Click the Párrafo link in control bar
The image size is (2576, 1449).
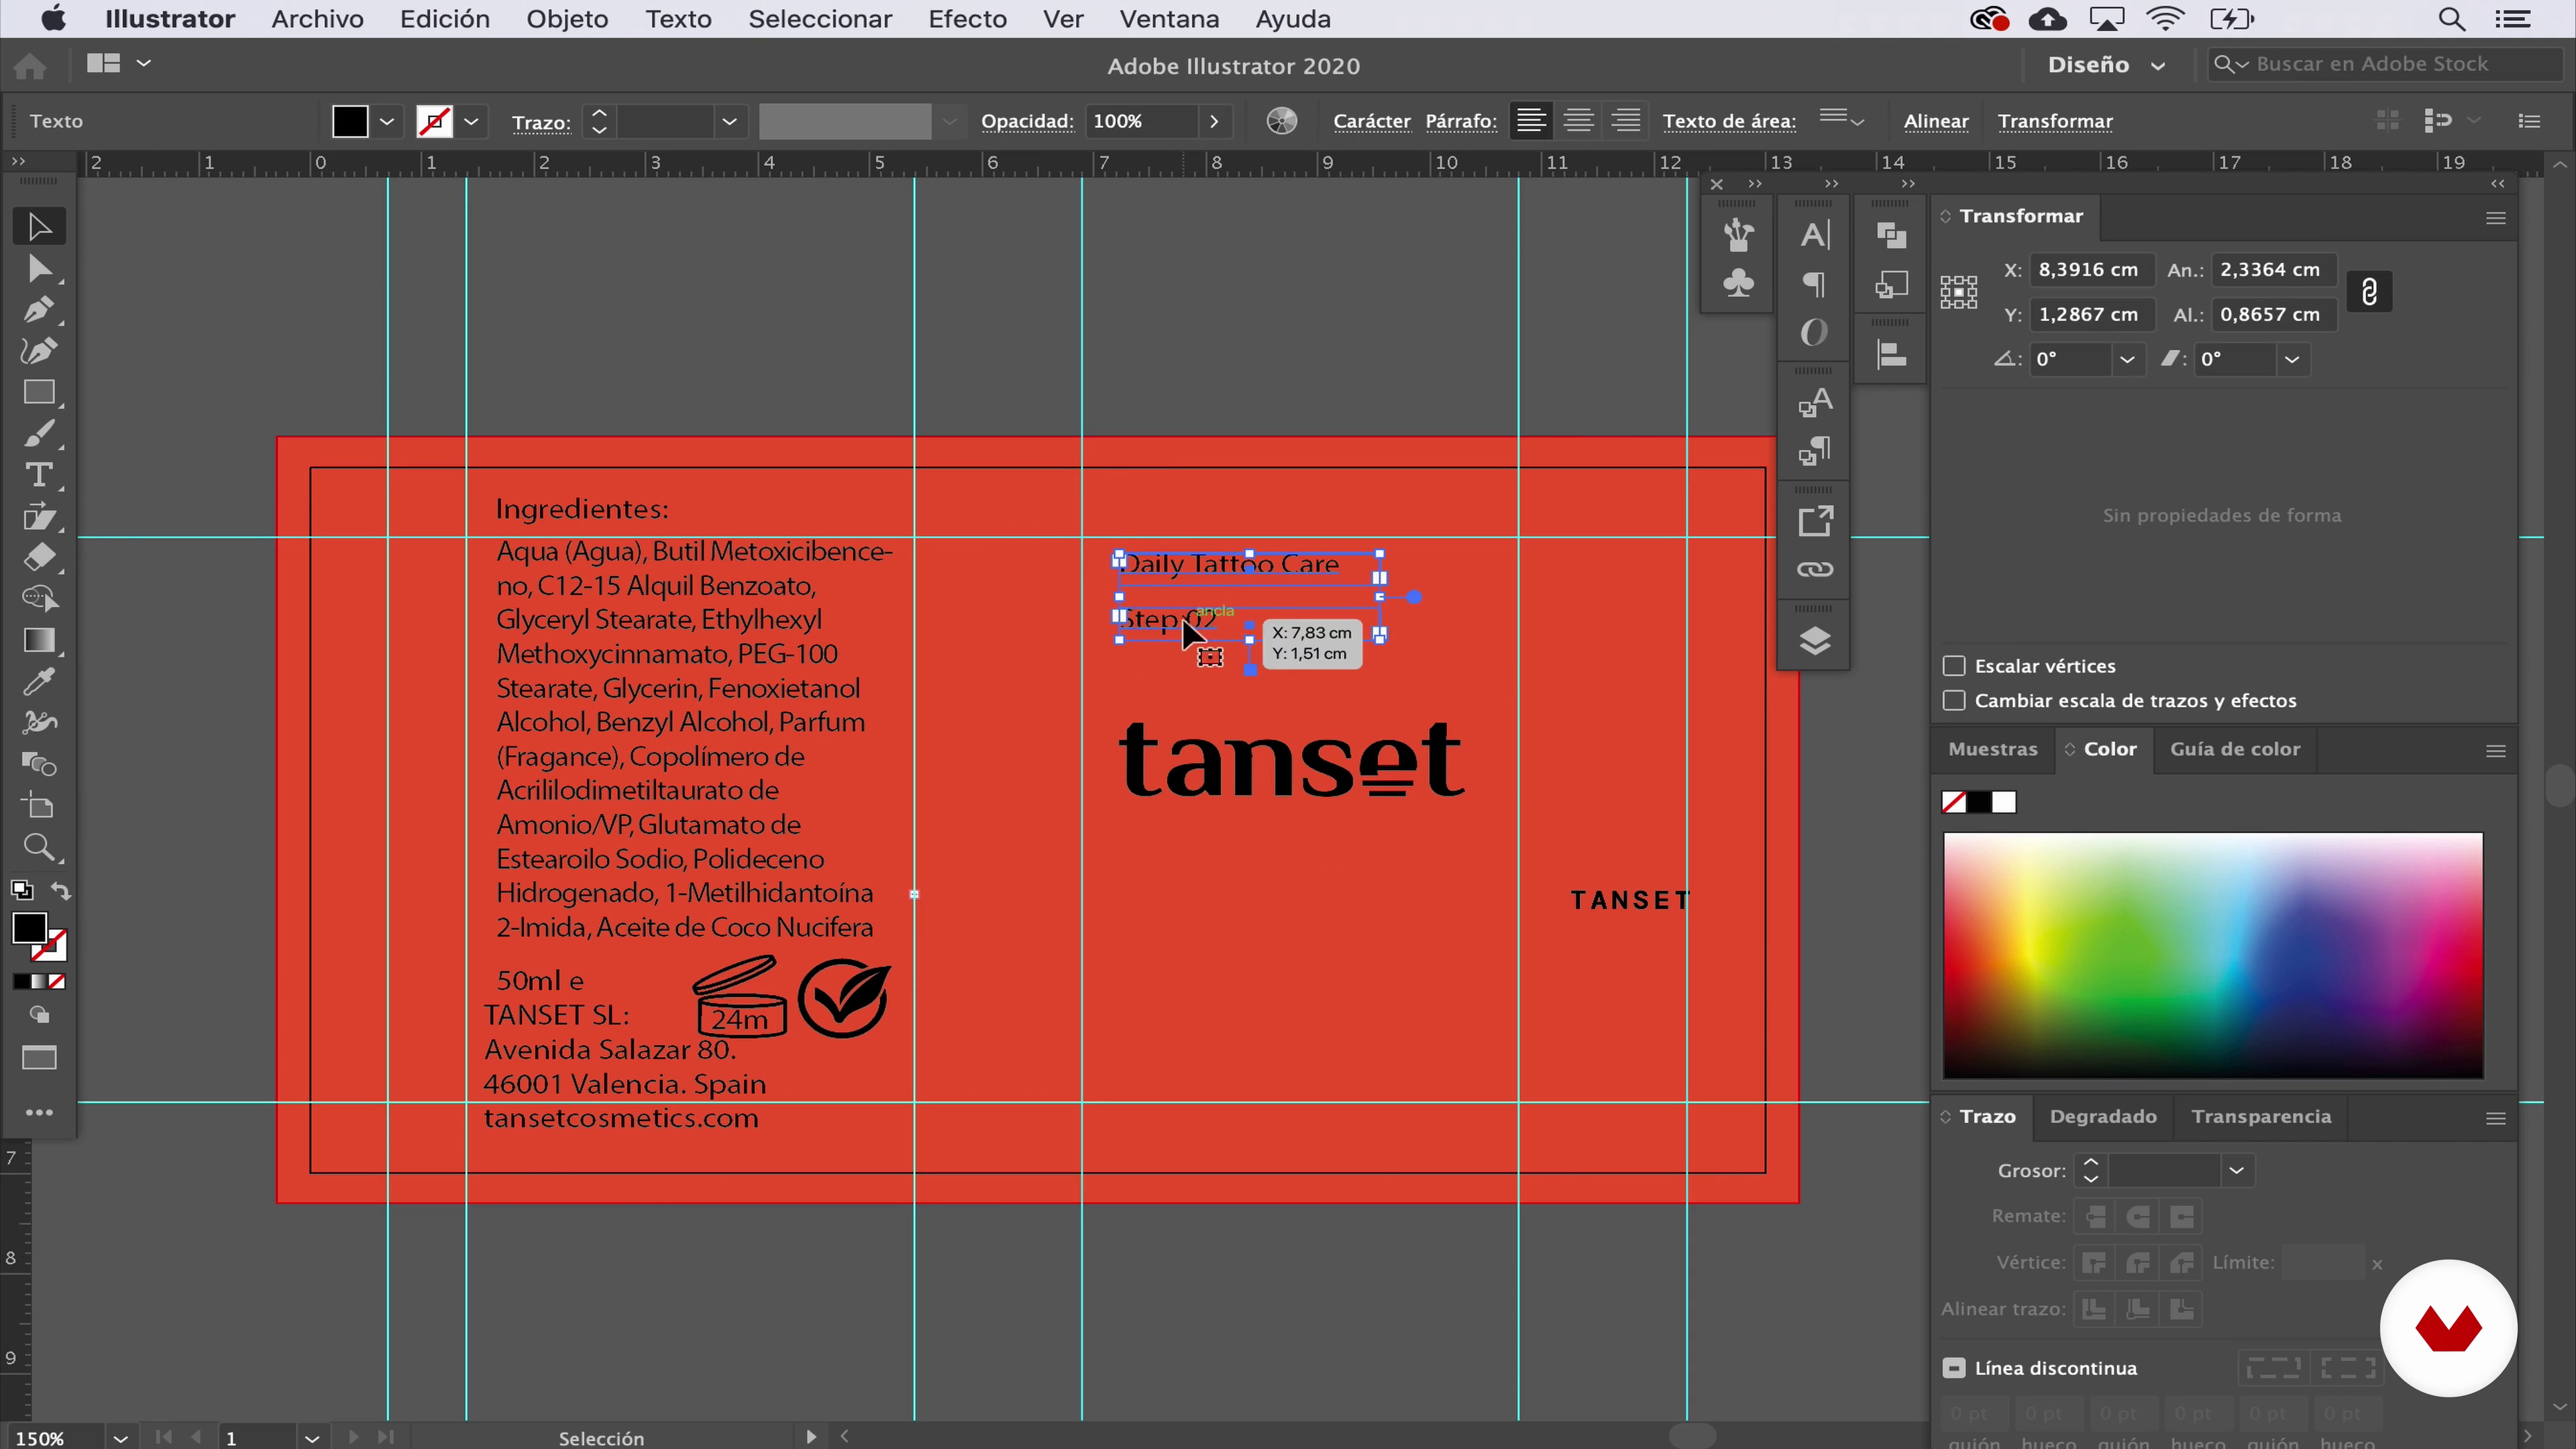[1460, 121]
